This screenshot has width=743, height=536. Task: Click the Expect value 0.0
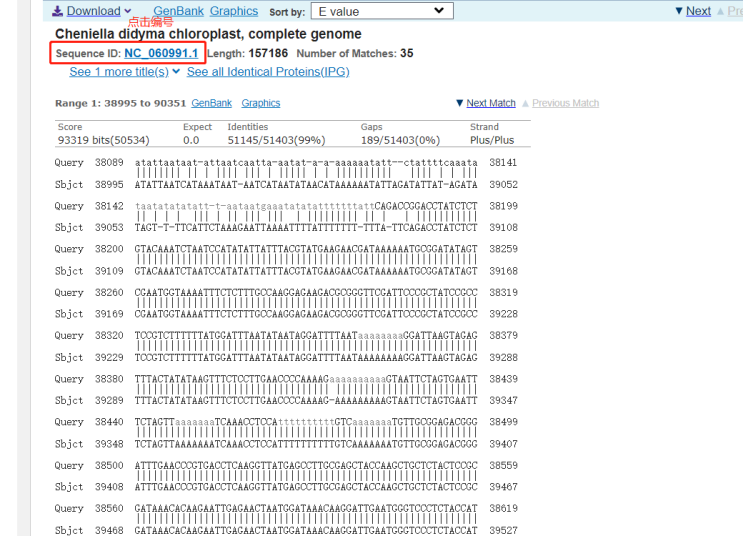(x=191, y=140)
